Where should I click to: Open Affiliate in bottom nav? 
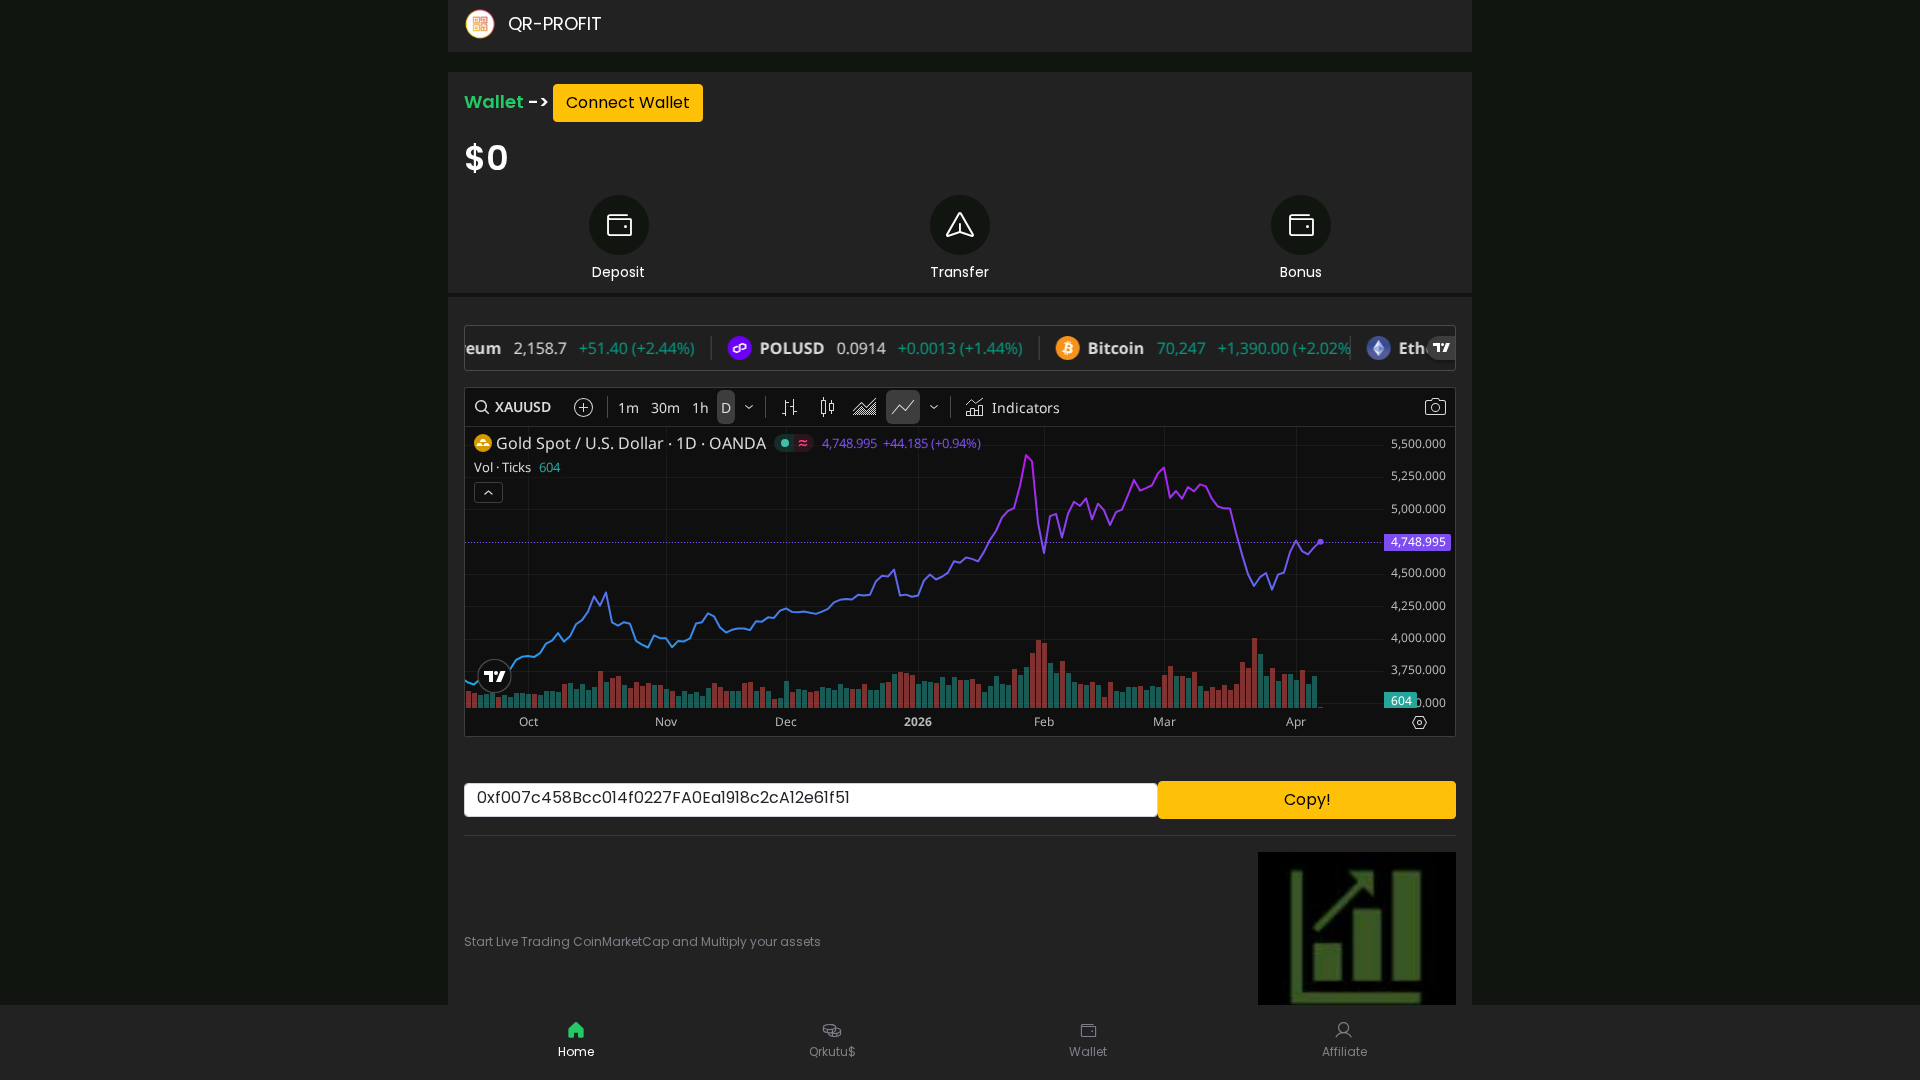pos(1344,1040)
